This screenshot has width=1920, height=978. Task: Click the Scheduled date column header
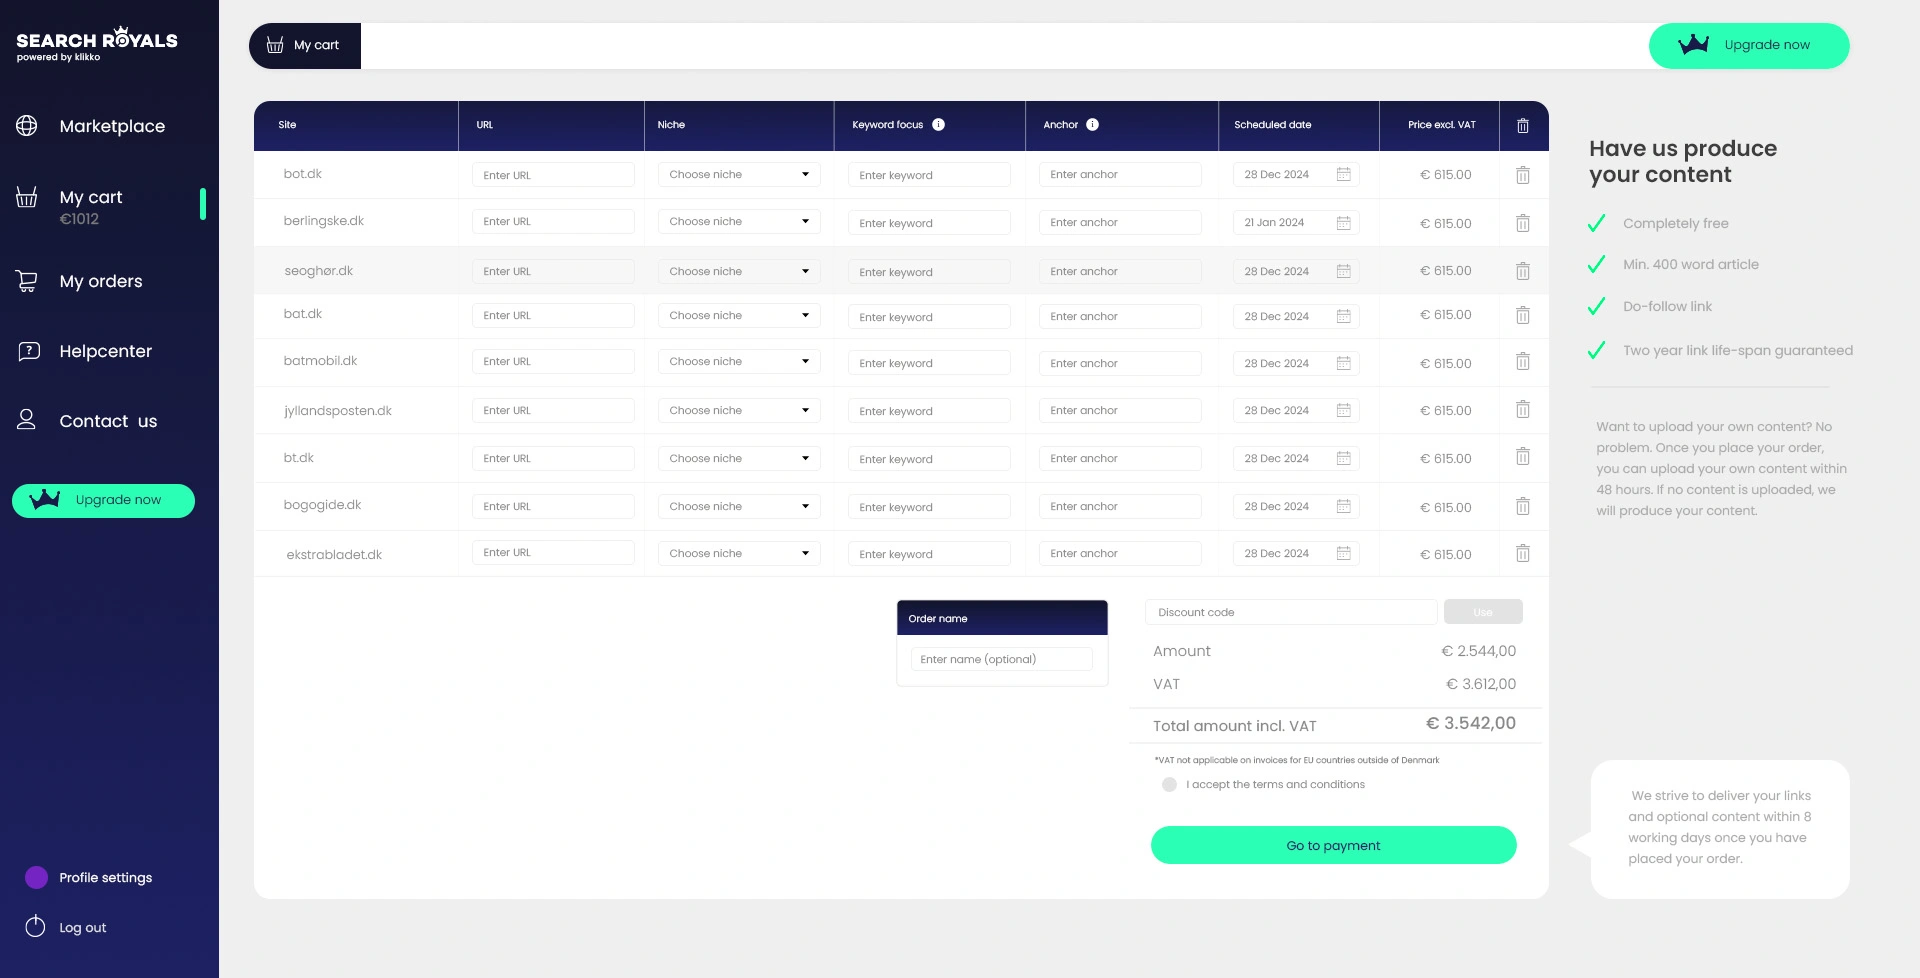click(1272, 125)
